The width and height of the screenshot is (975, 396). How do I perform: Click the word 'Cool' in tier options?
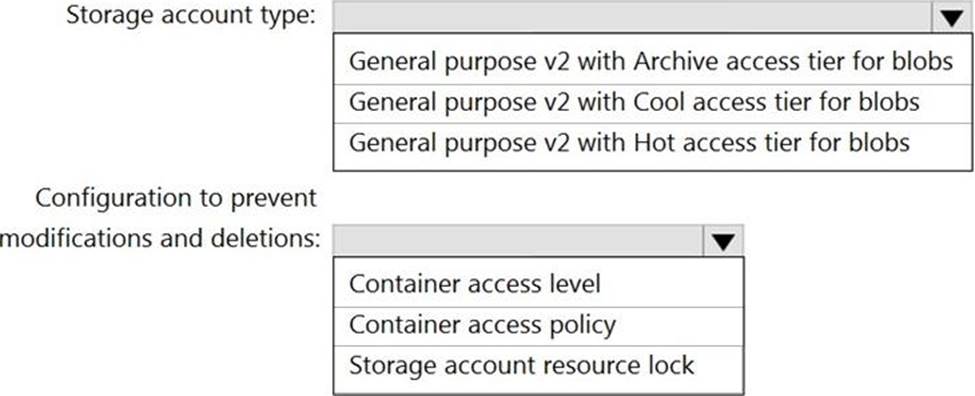[659, 102]
